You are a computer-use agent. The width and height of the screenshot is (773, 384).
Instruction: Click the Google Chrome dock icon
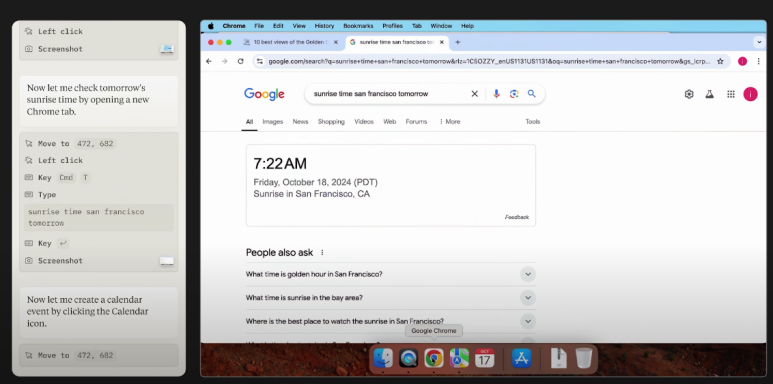(x=434, y=358)
